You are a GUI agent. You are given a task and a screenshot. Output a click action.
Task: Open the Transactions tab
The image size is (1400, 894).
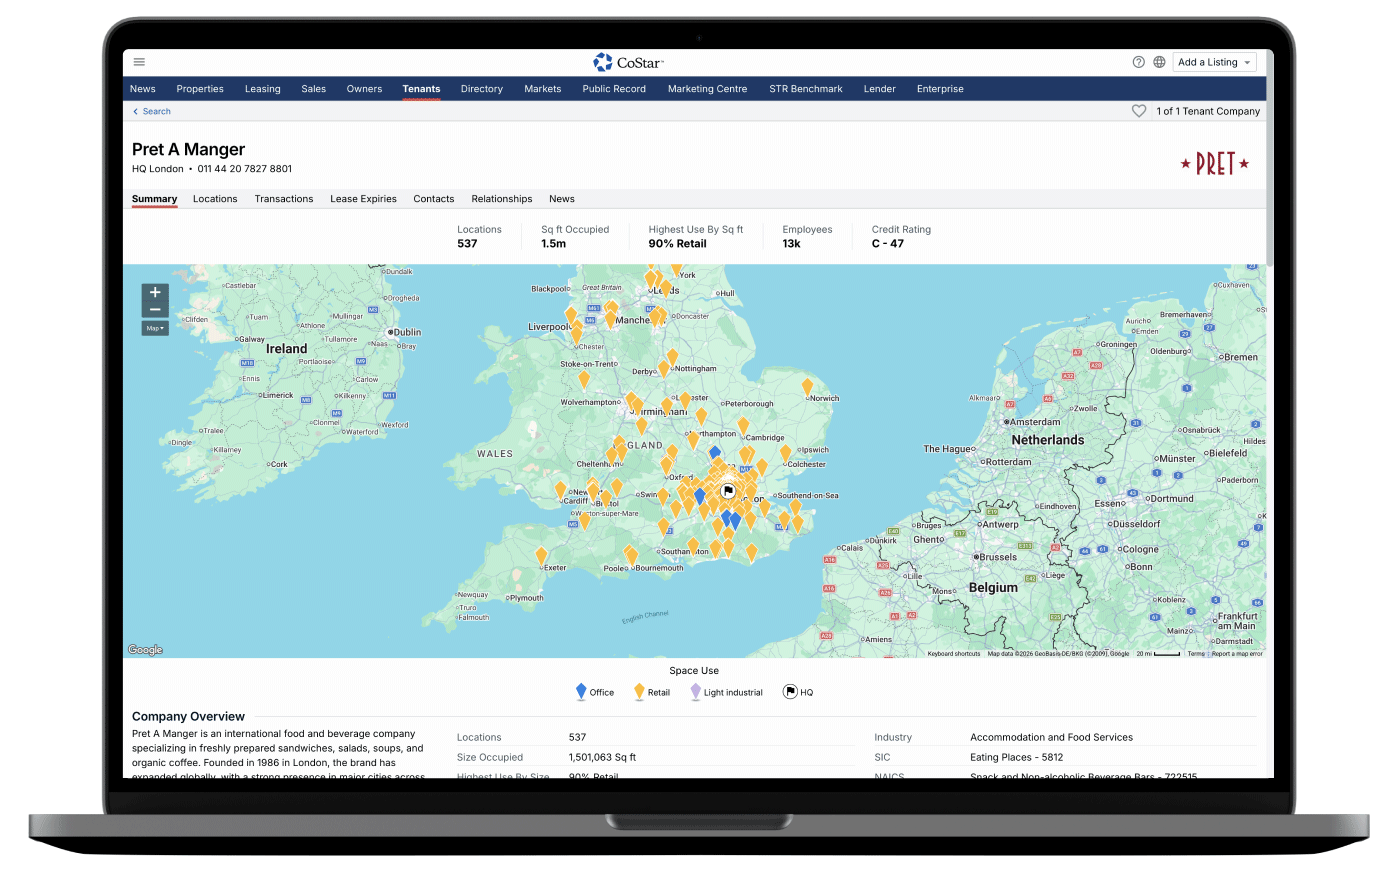[x=284, y=199]
